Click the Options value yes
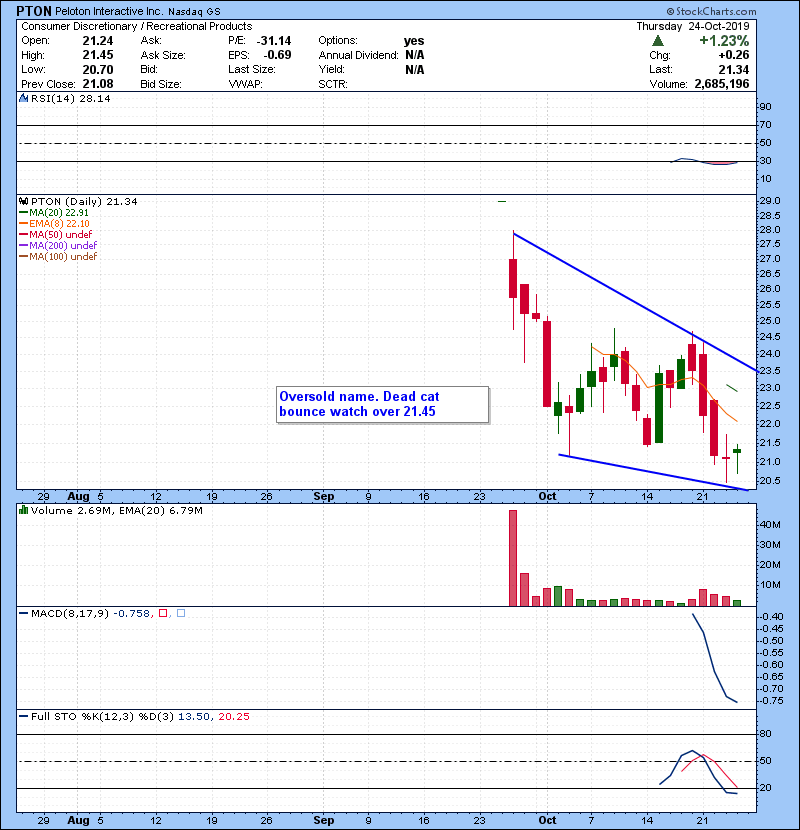800x830 pixels. (x=414, y=41)
